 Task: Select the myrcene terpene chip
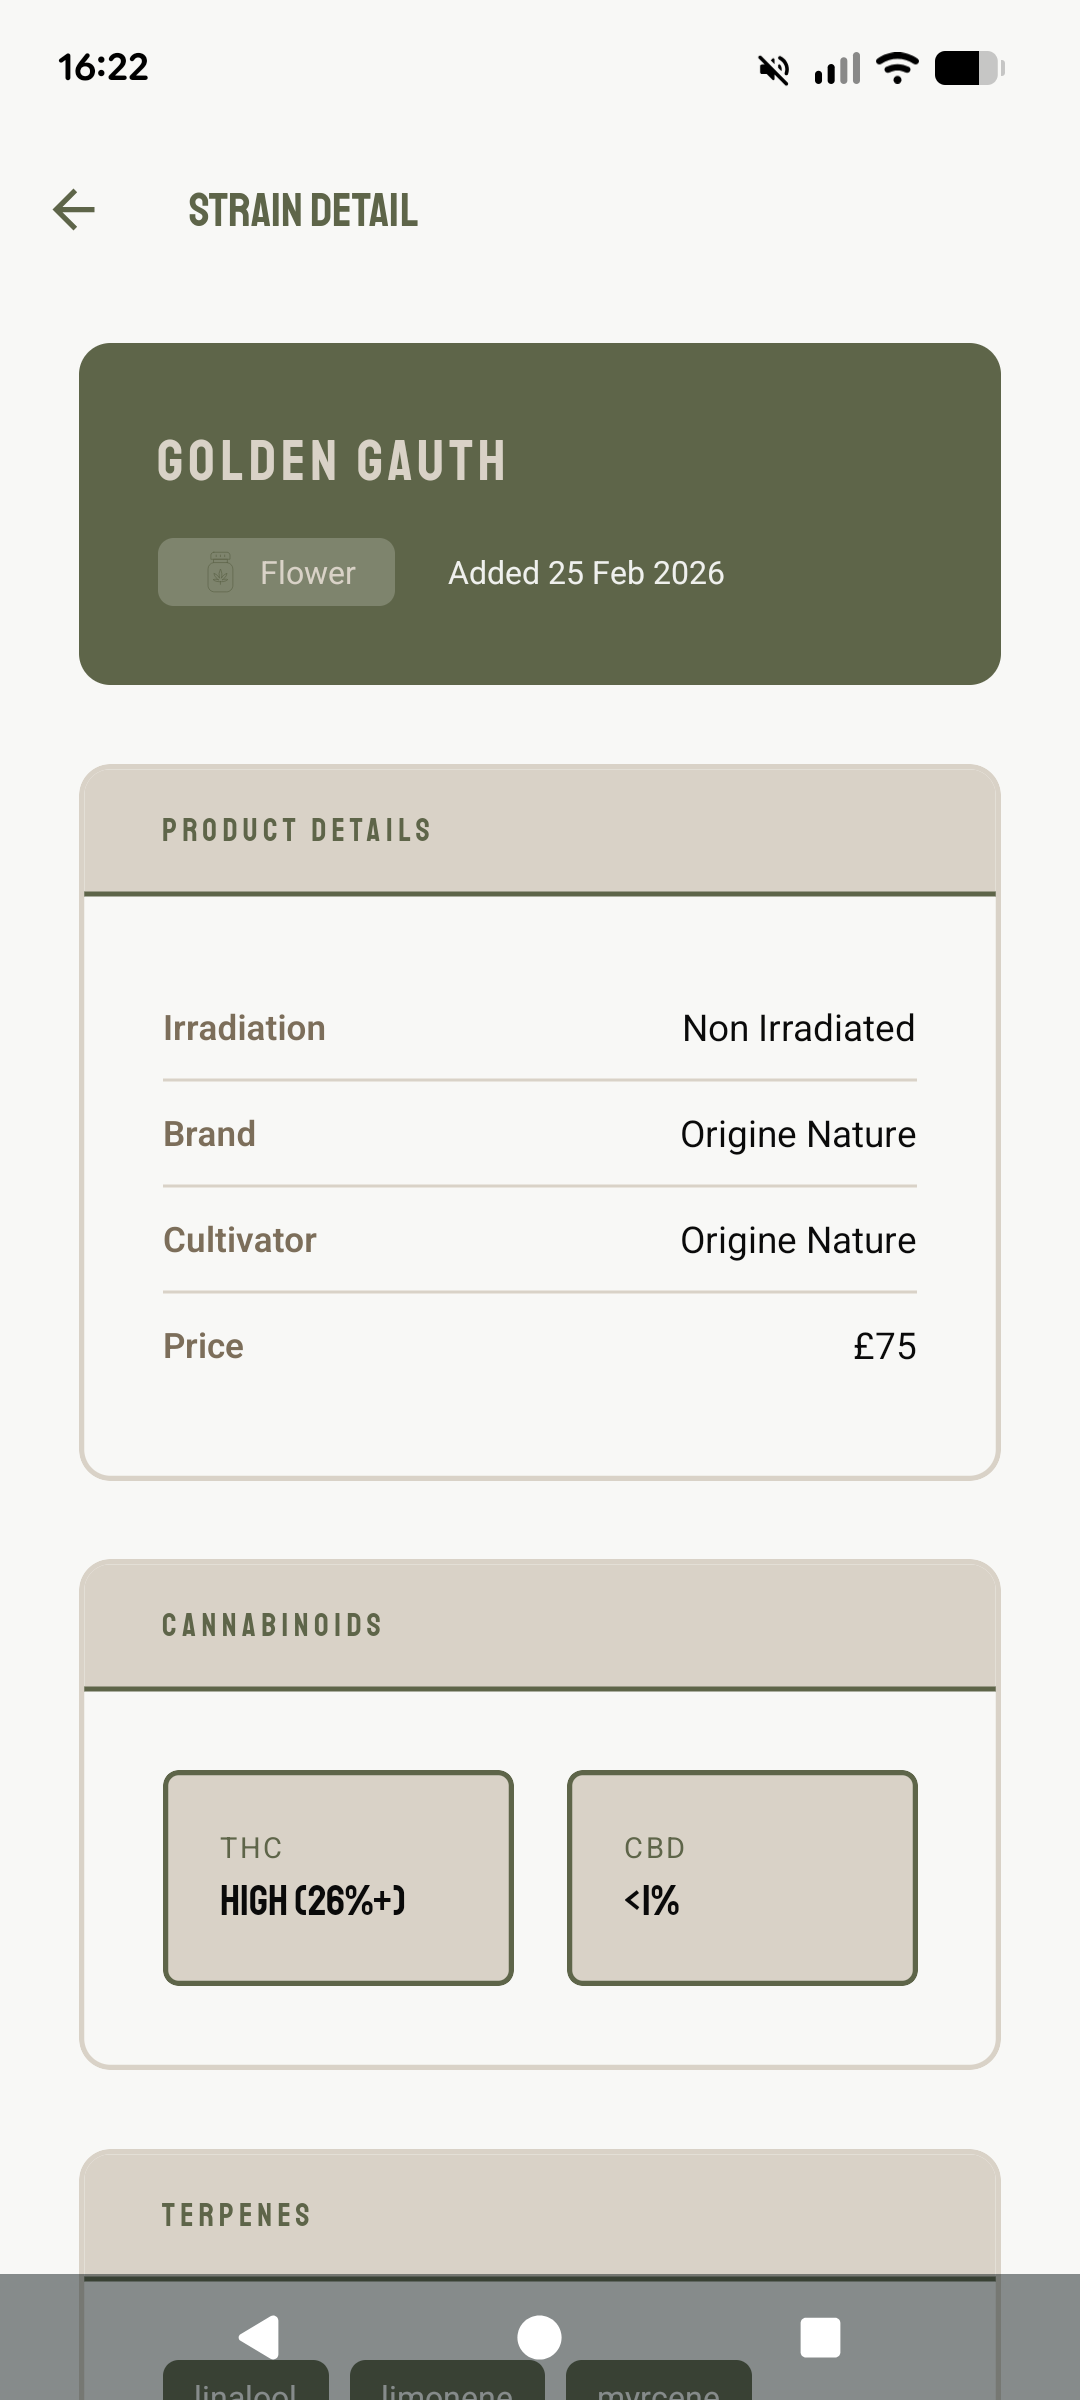pyautogui.click(x=658, y=2385)
